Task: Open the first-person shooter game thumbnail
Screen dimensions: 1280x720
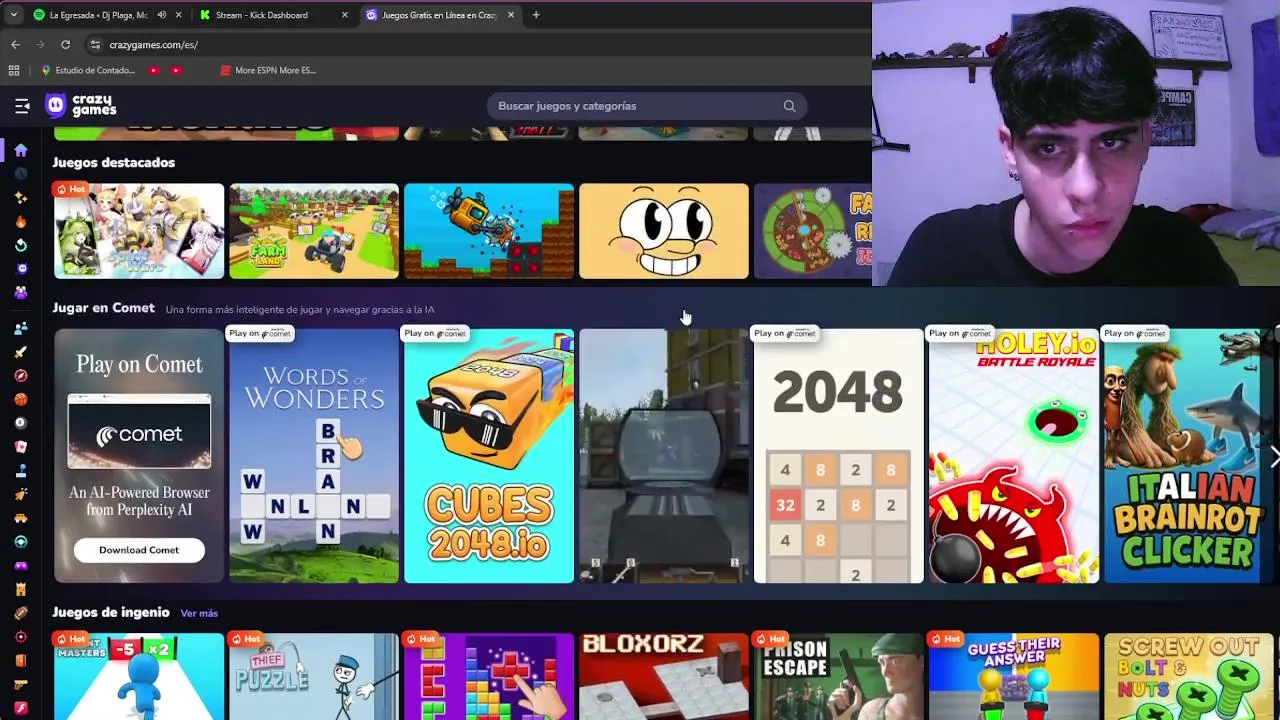Action: point(664,456)
